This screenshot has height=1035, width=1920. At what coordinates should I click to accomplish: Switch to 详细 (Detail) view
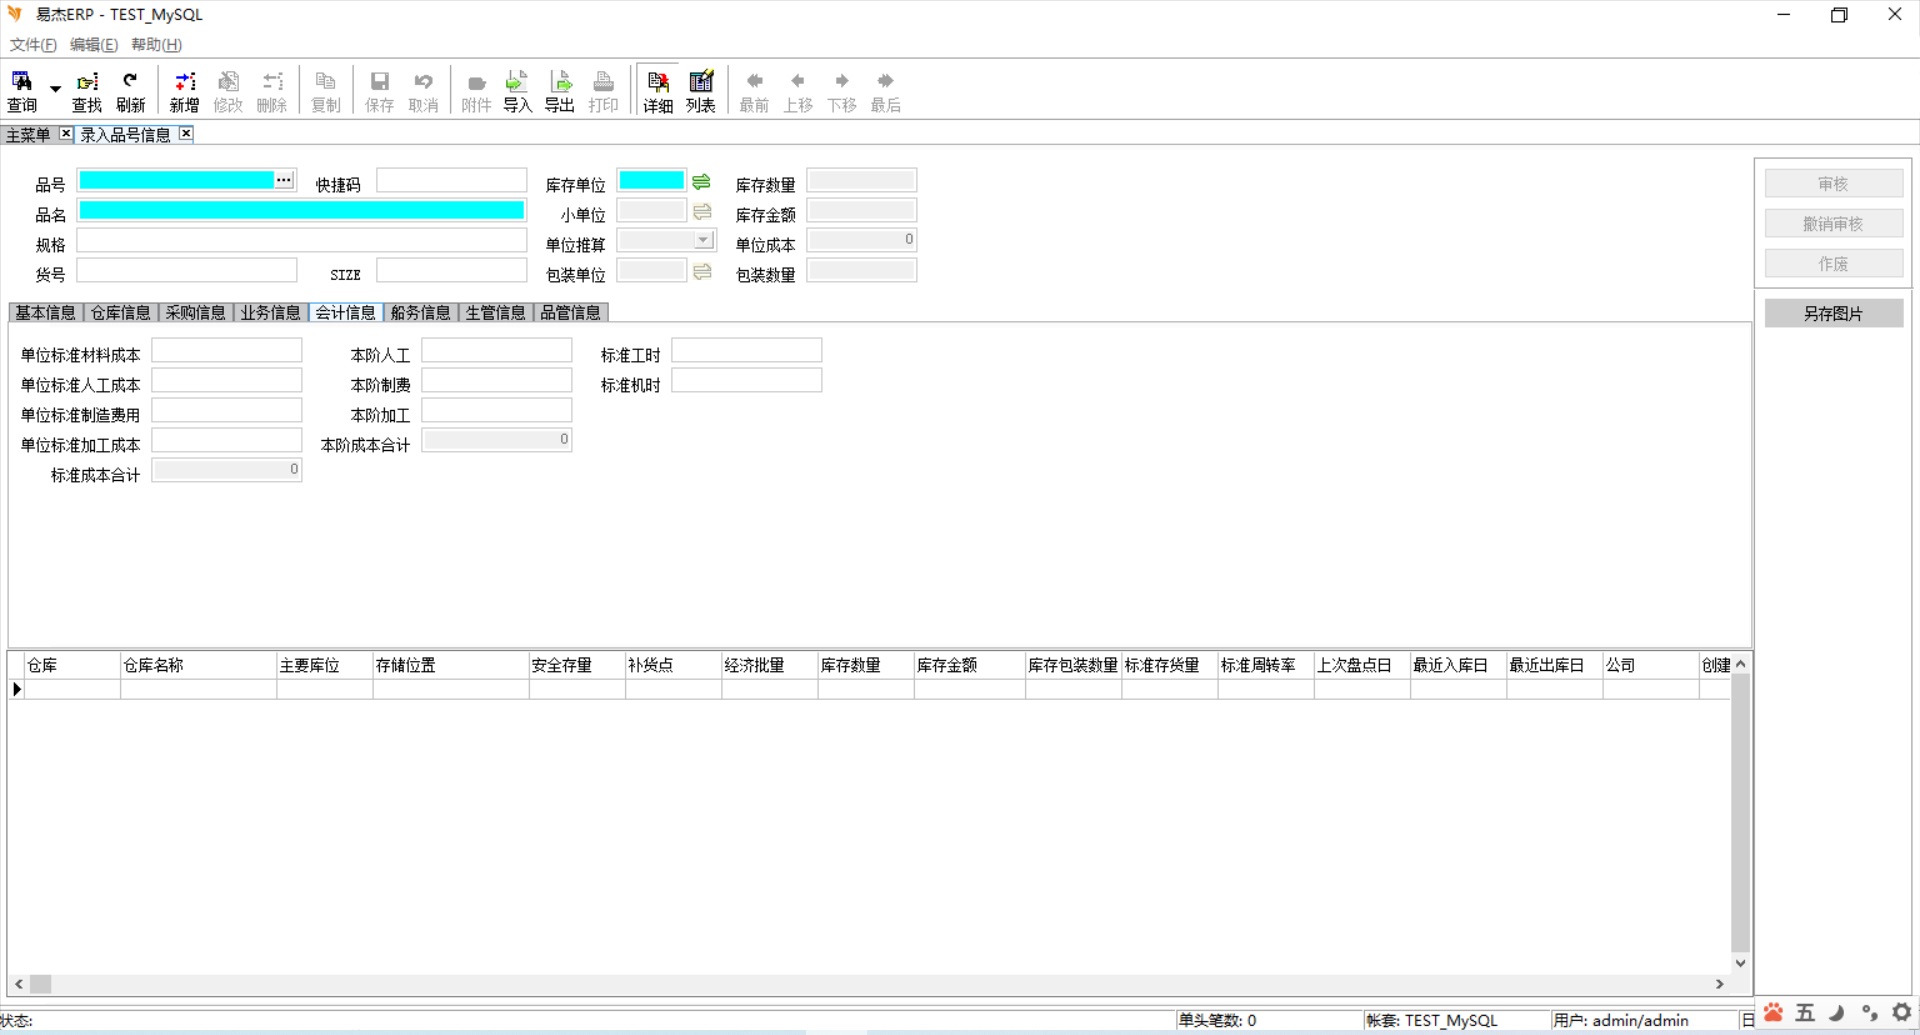click(657, 90)
